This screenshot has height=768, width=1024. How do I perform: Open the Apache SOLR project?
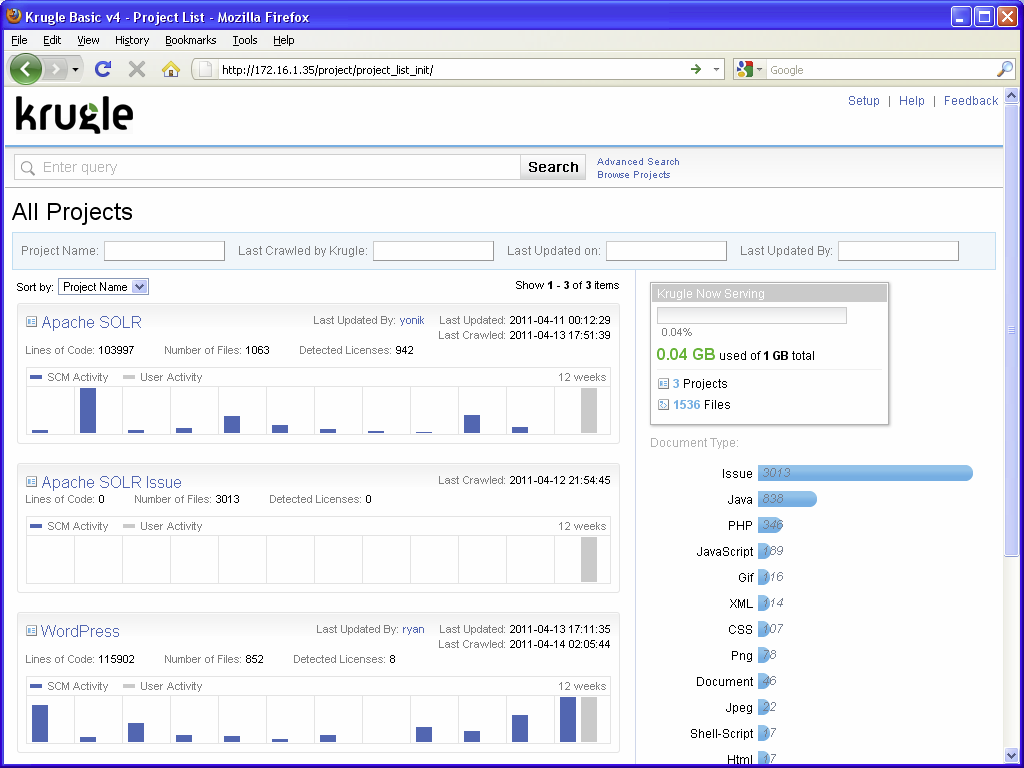tap(91, 322)
